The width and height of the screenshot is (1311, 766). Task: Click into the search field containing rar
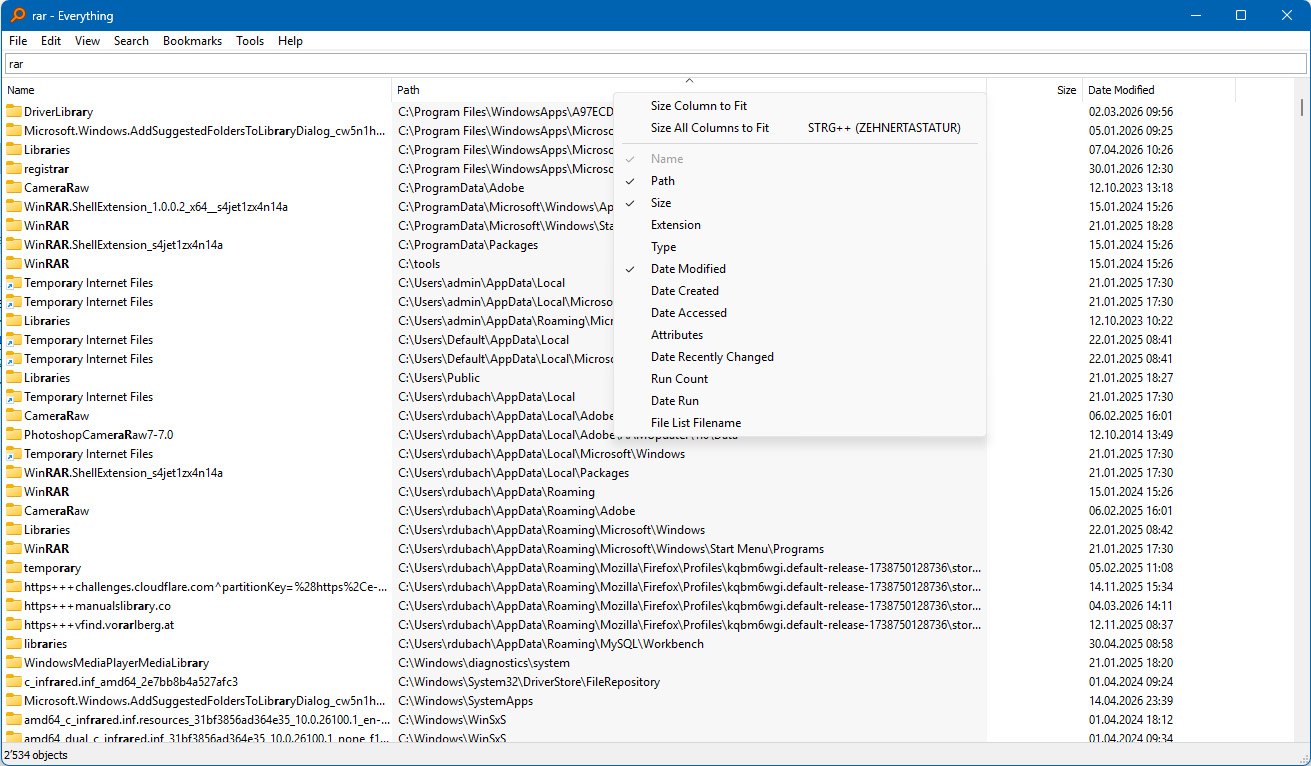click(655, 64)
